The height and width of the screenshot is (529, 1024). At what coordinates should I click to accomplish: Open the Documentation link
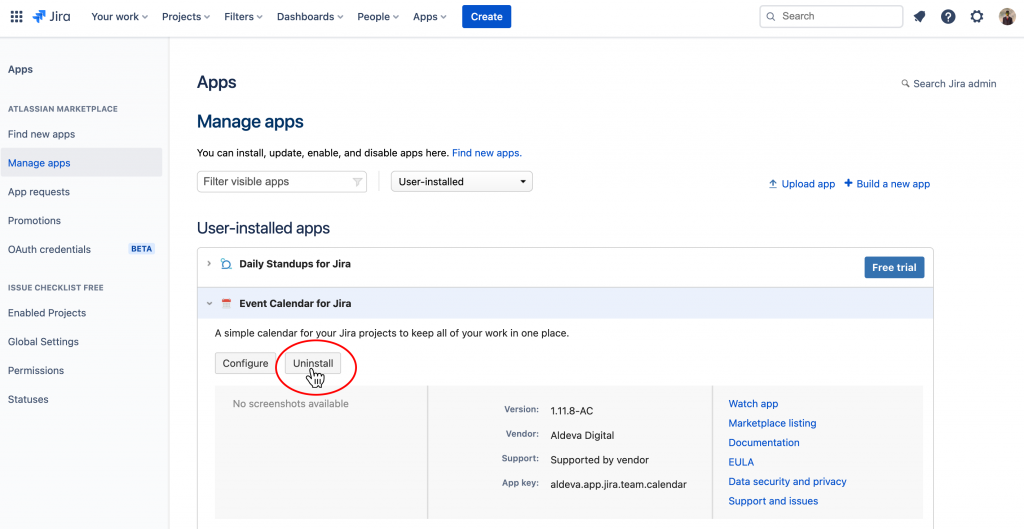click(x=763, y=443)
